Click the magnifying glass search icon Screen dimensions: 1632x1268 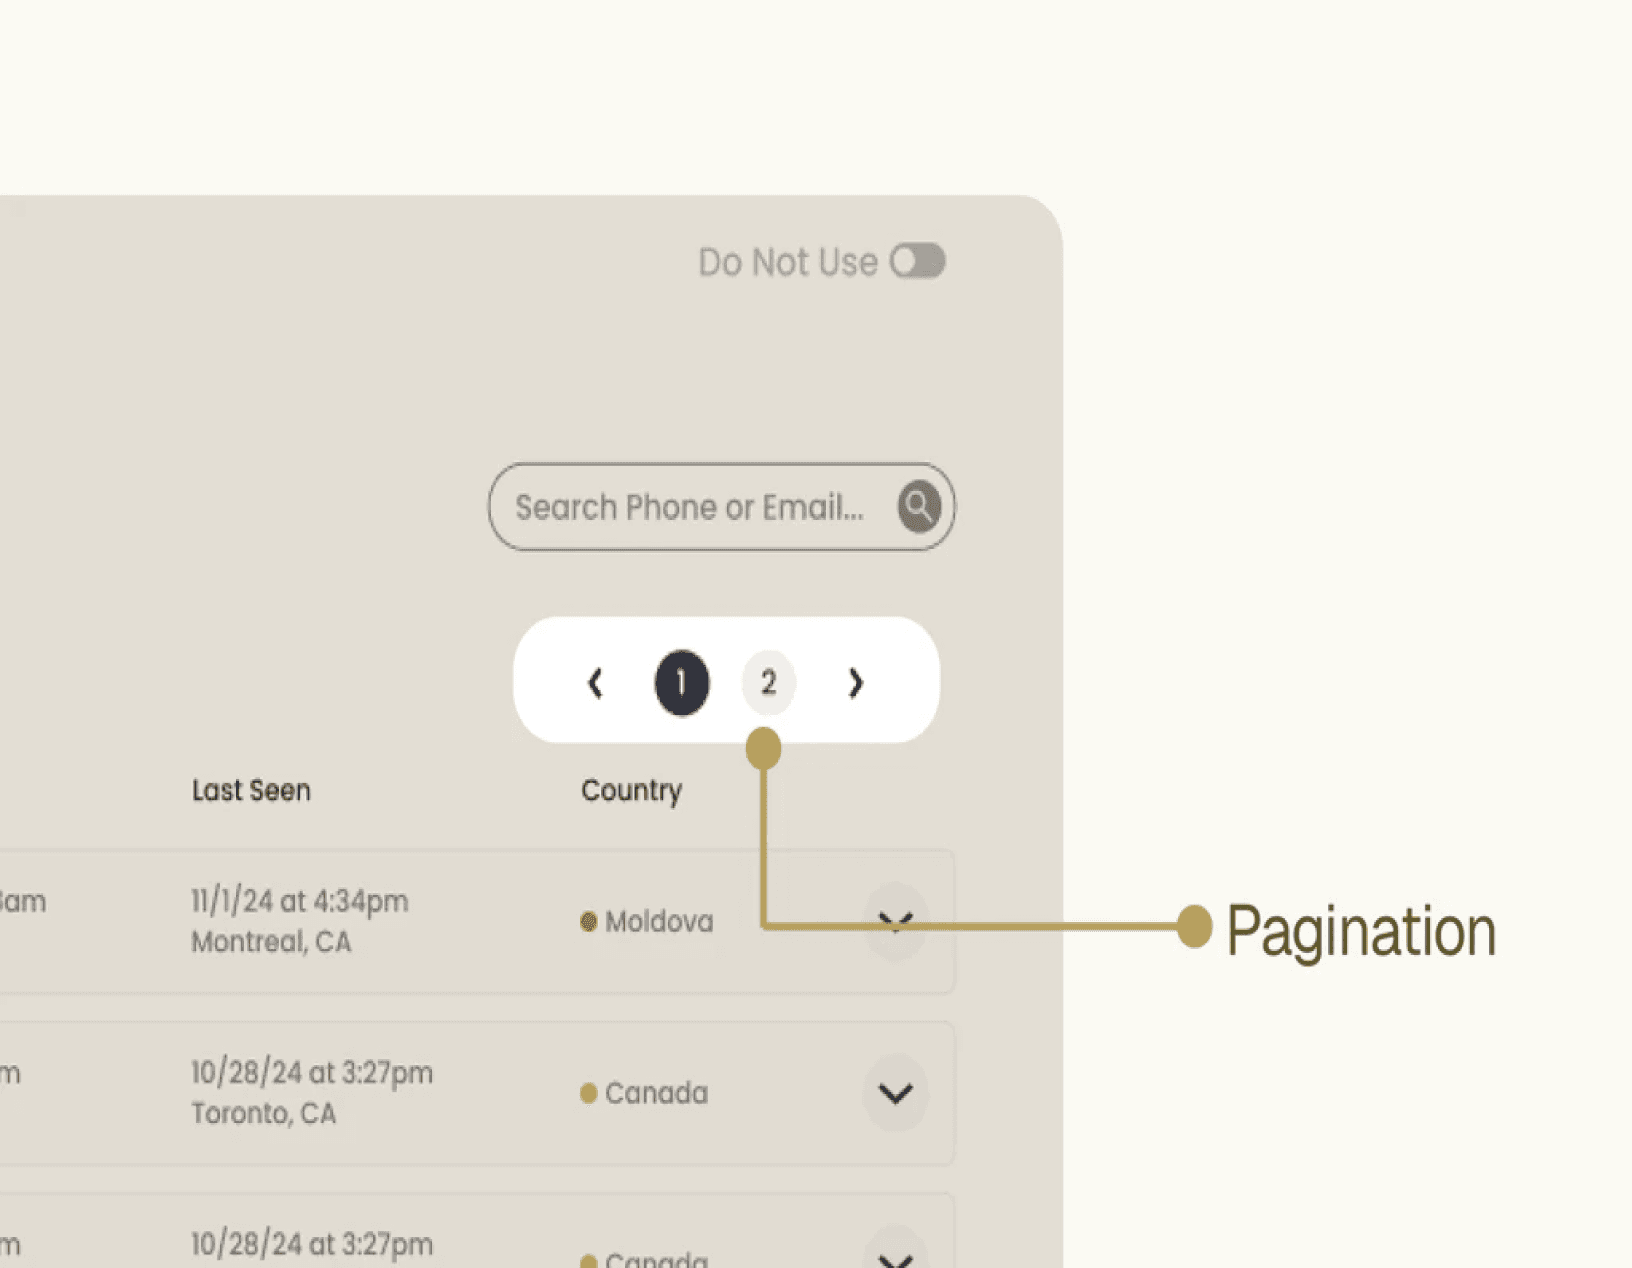pos(918,506)
